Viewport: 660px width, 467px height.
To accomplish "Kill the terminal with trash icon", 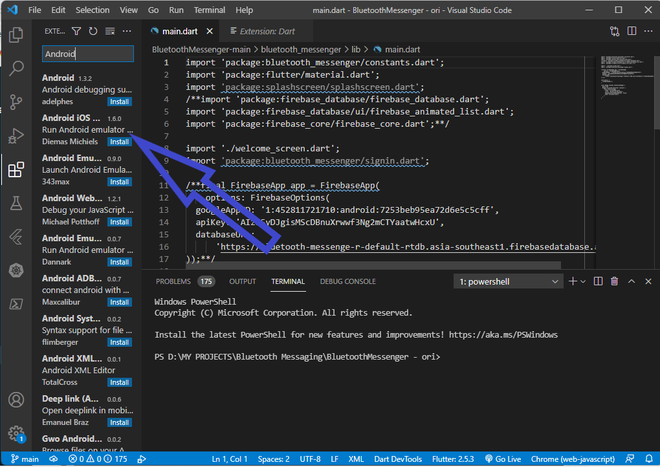I will coord(615,281).
